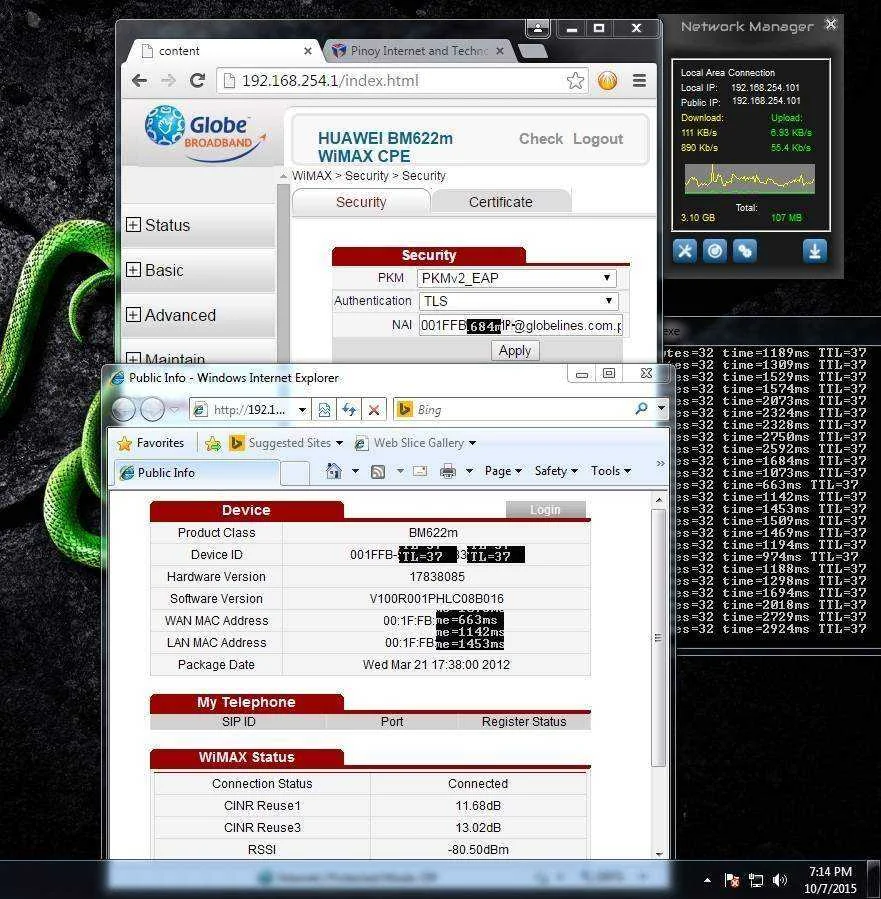Click the Bing search magnifier icon
Image resolution: width=881 pixels, height=899 pixels.
pyautogui.click(x=641, y=409)
